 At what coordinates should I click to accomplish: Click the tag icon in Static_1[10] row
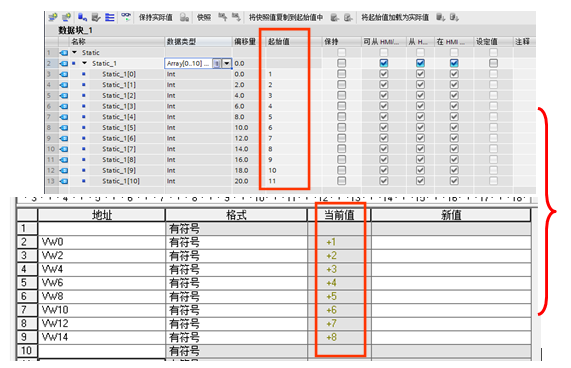[x=64, y=181]
